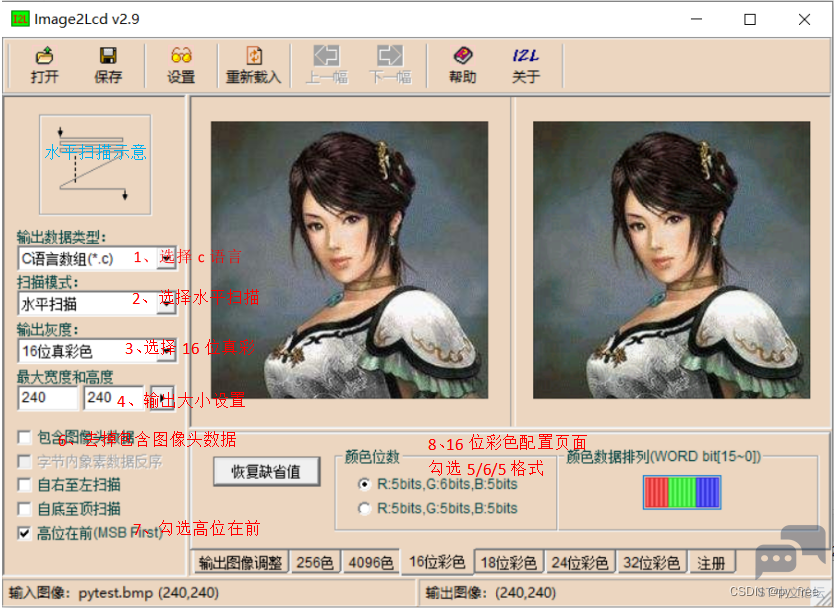Close the Image2Lcd window
The image size is (834, 608).
point(804,19)
